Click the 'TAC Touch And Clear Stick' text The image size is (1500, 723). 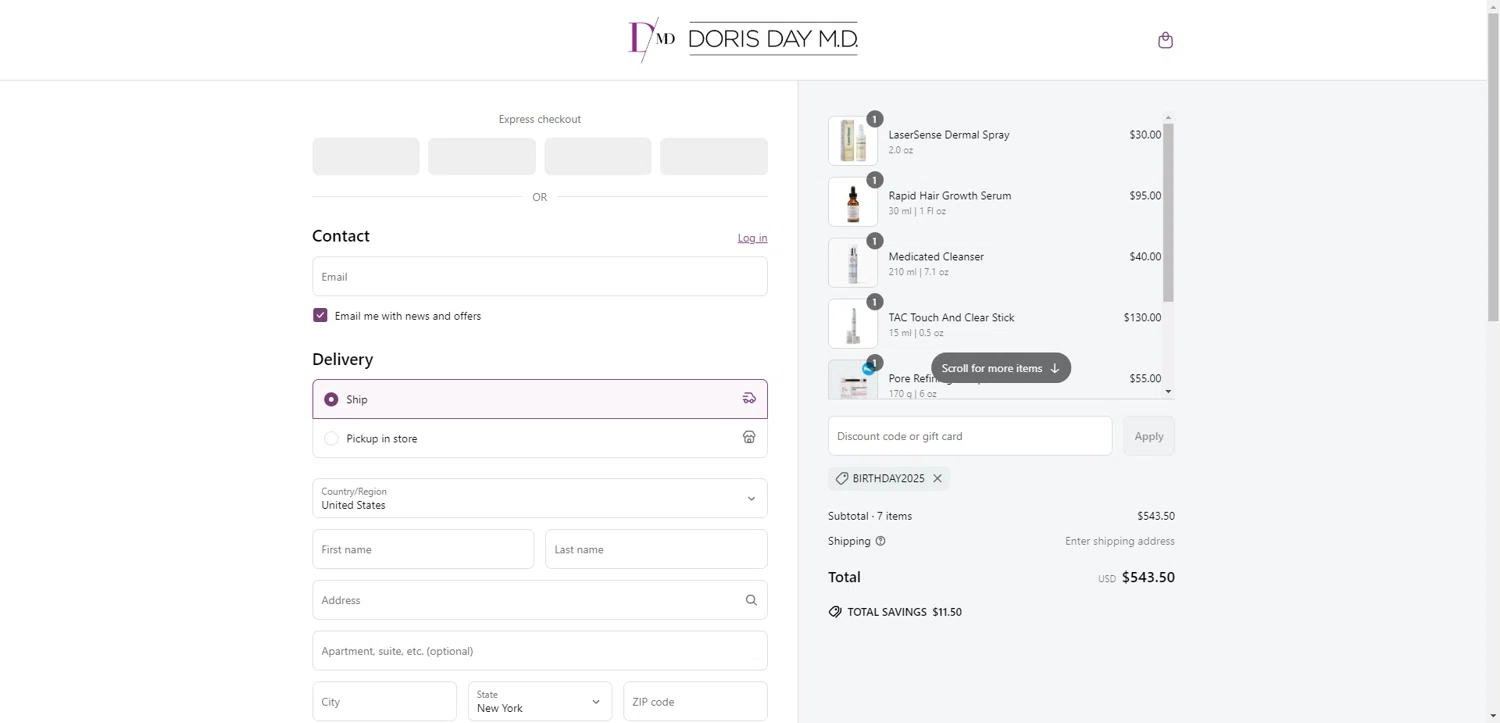point(951,318)
